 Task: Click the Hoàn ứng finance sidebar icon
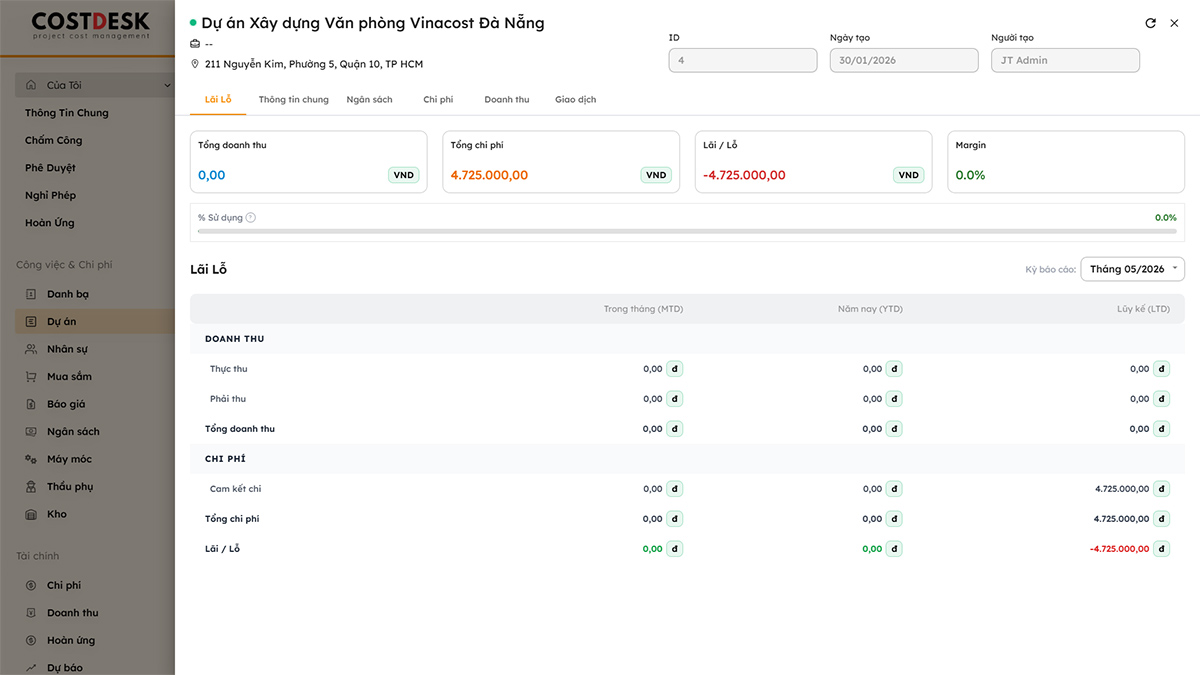31,640
